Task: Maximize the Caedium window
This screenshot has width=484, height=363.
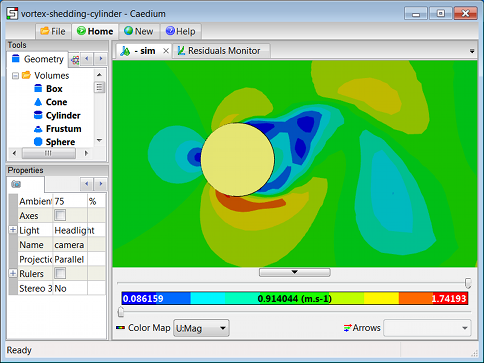Action: tap(441, 14)
